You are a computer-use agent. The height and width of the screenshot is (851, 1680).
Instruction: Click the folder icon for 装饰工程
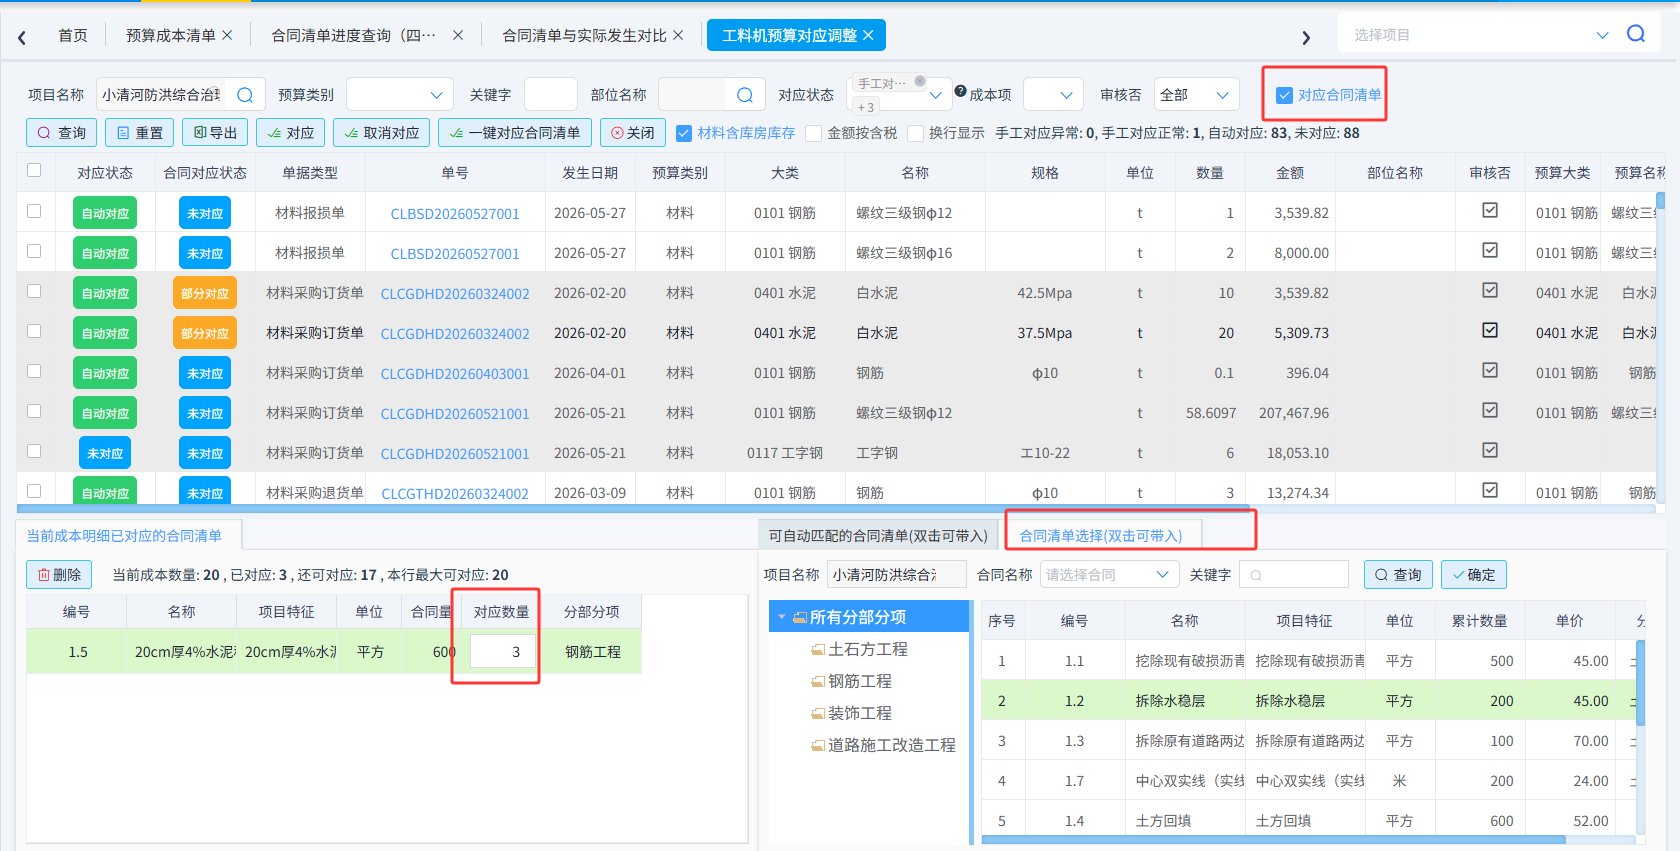tap(818, 714)
